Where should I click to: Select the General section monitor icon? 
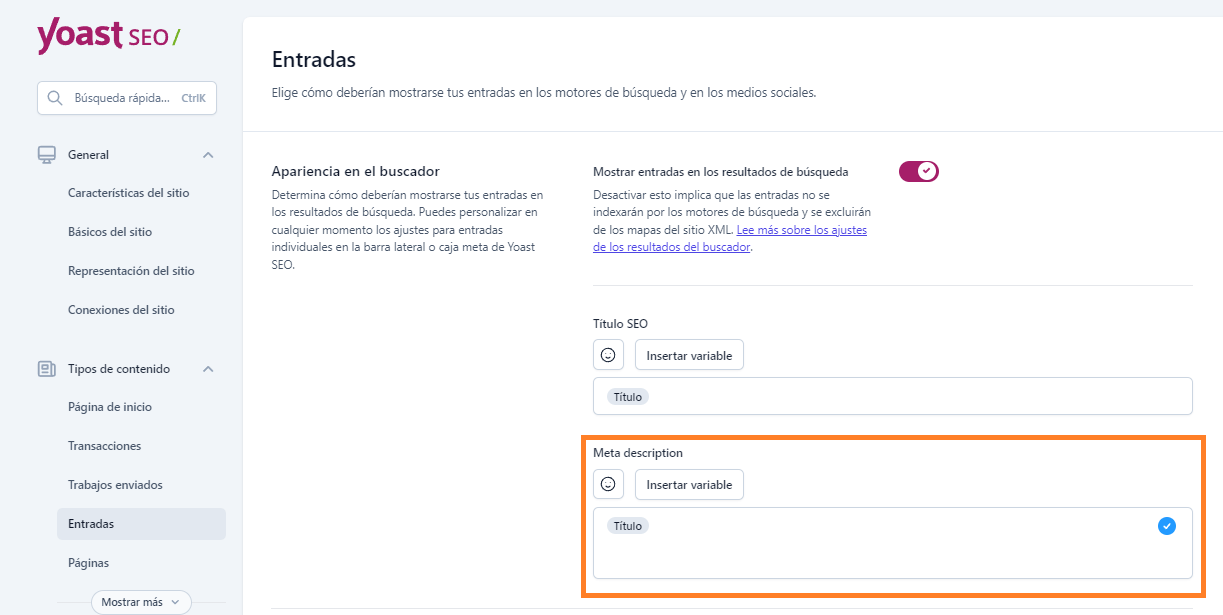click(45, 154)
